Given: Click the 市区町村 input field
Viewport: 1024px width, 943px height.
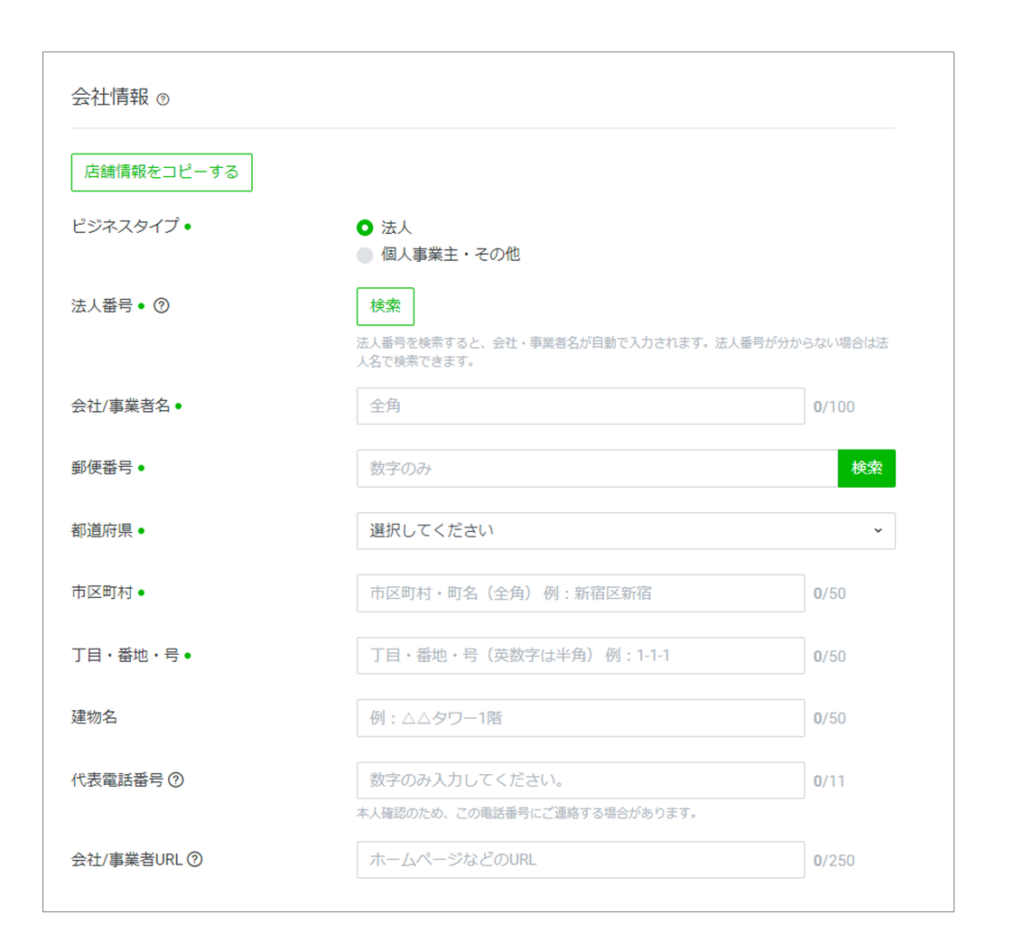Looking at the screenshot, I should [x=580, y=593].
